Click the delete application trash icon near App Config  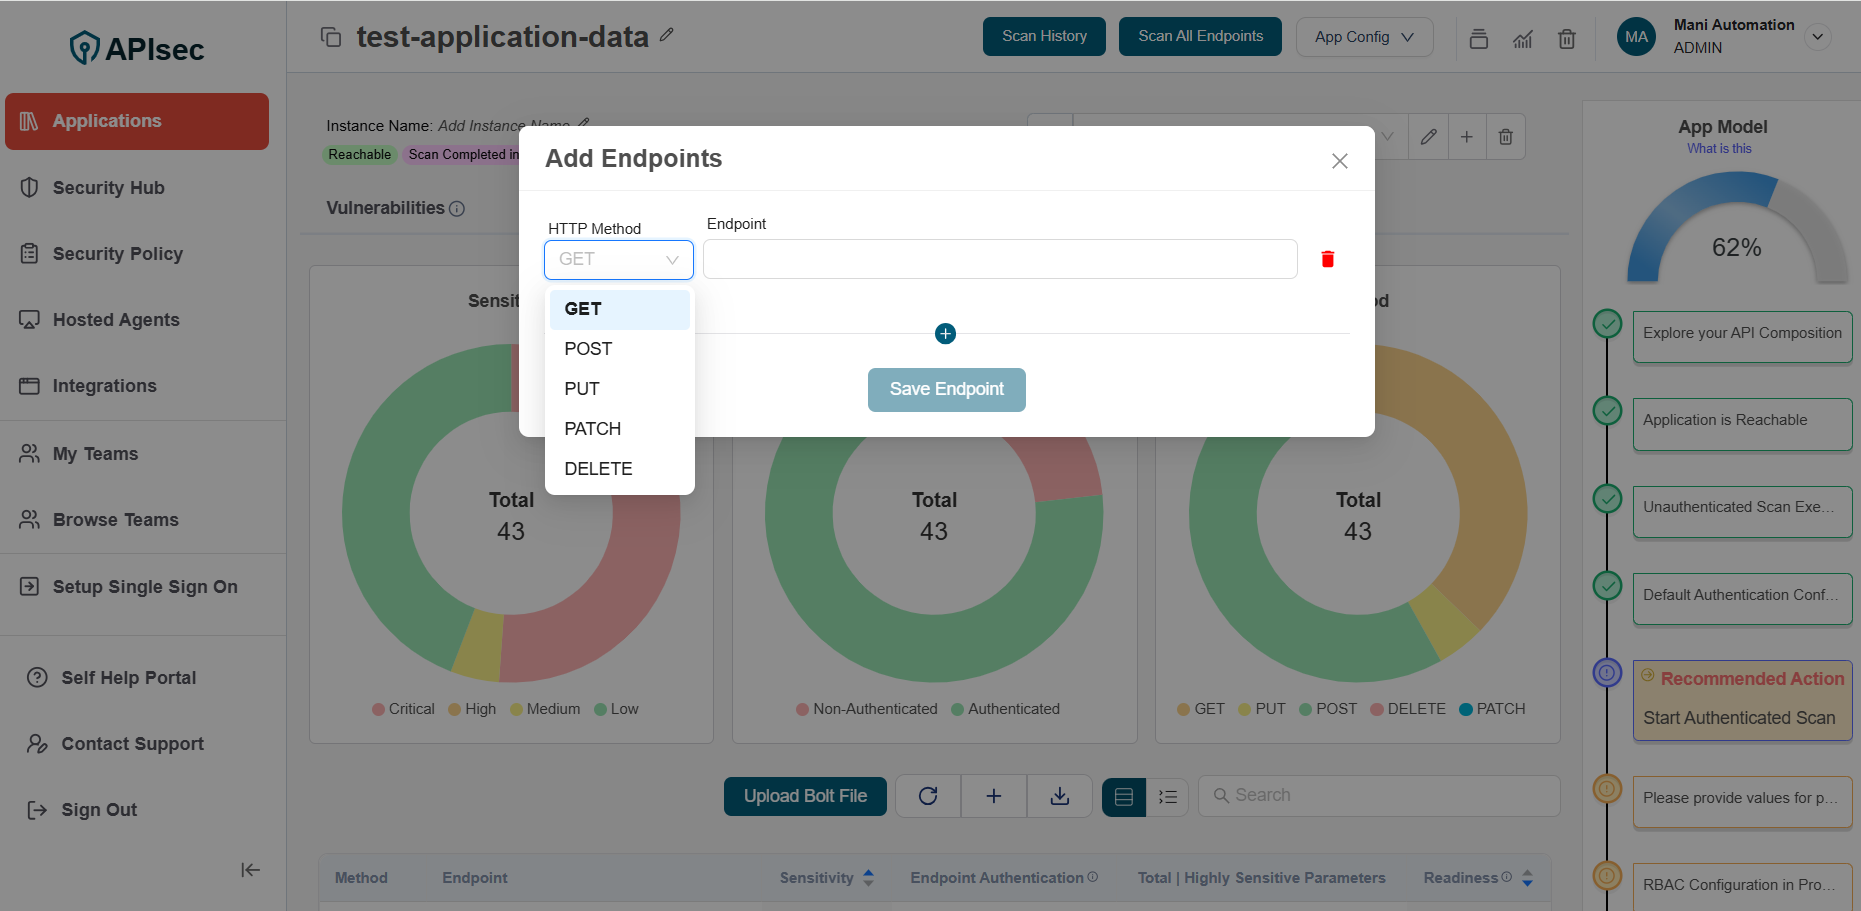click(x=1567, y=38)
